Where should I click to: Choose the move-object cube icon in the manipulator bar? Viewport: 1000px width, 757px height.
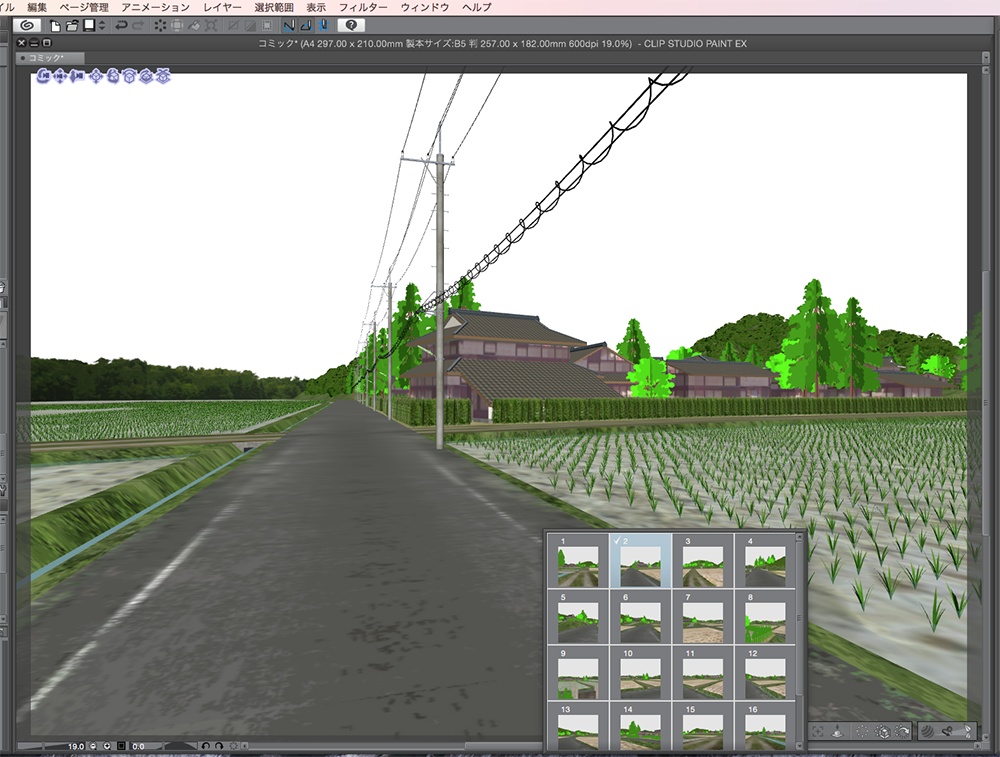pos(97,76)
